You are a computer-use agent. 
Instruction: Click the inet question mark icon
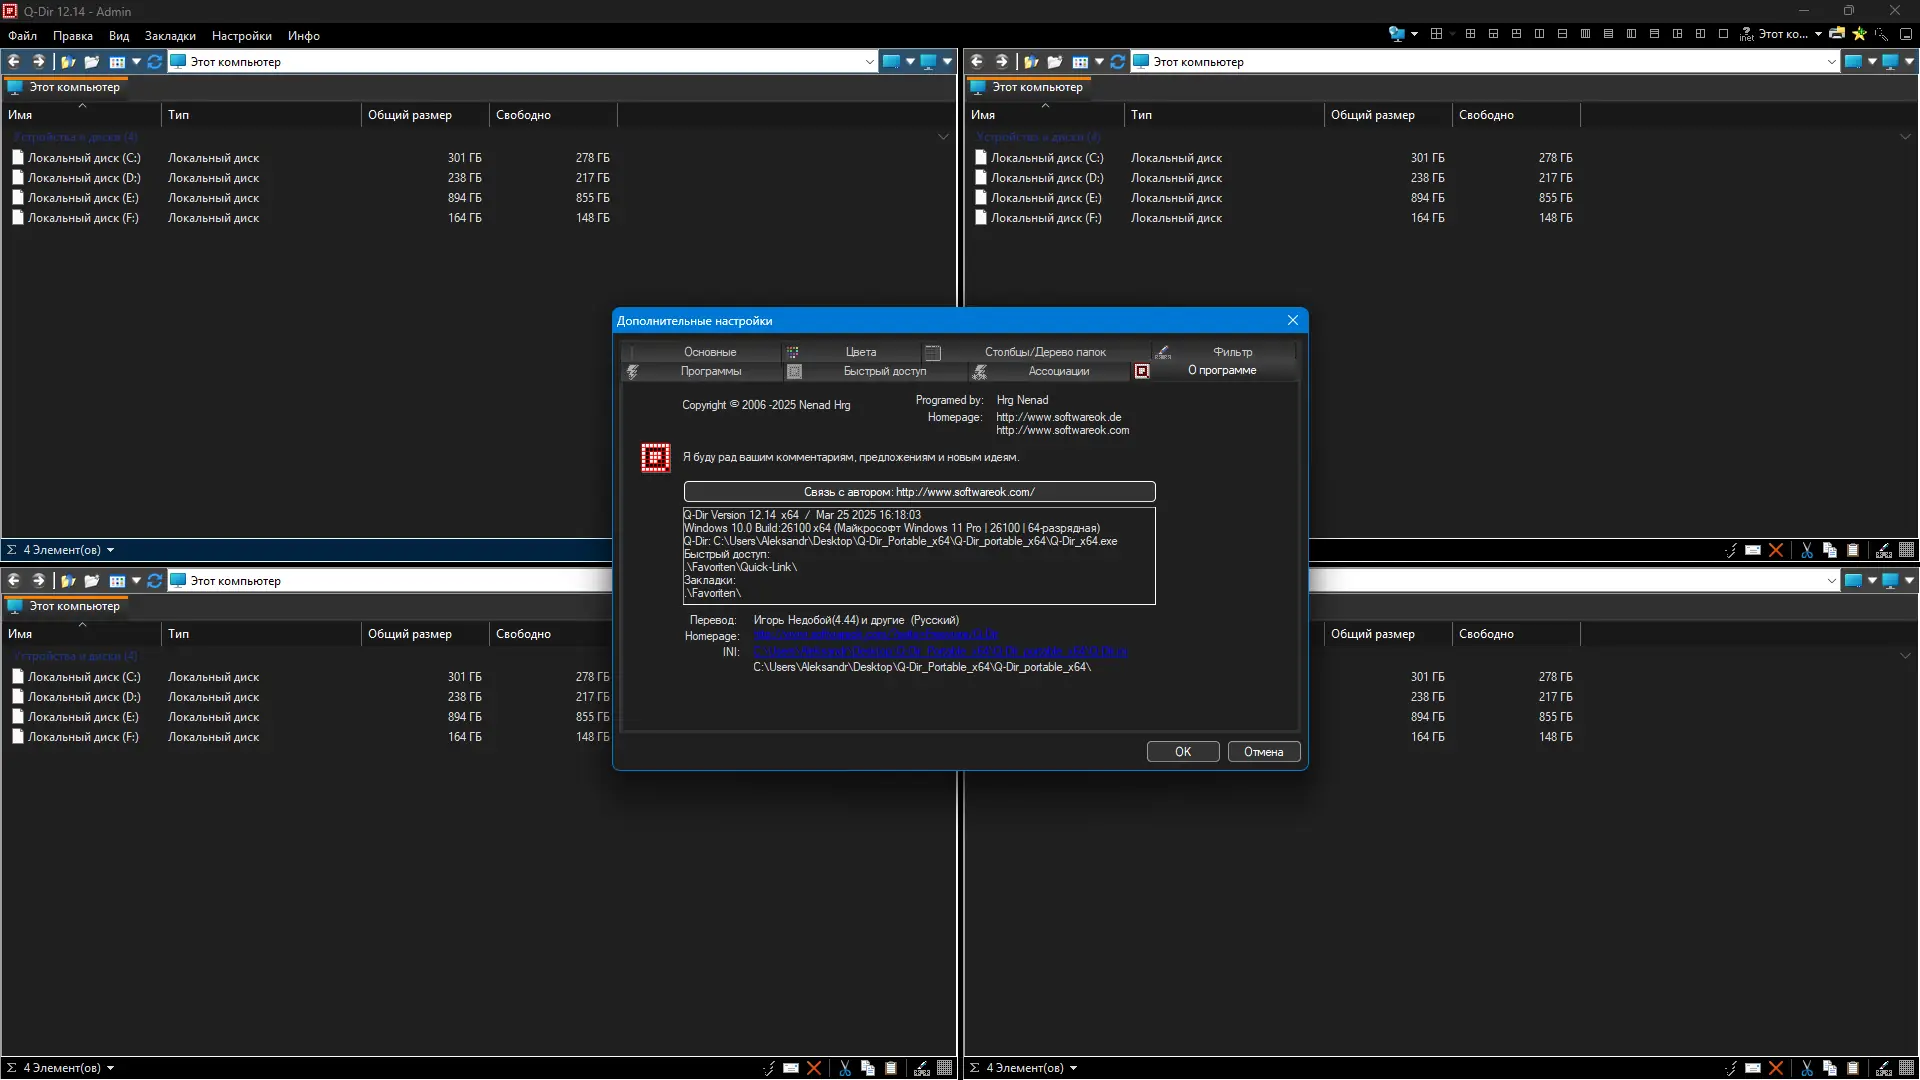point(1747,34)
